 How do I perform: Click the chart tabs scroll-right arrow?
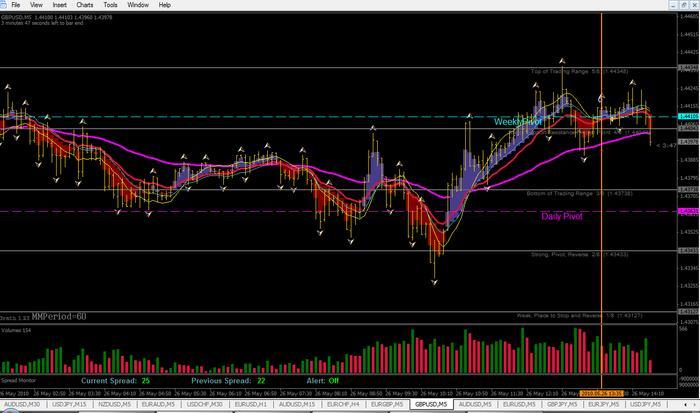tap(695, 405)
